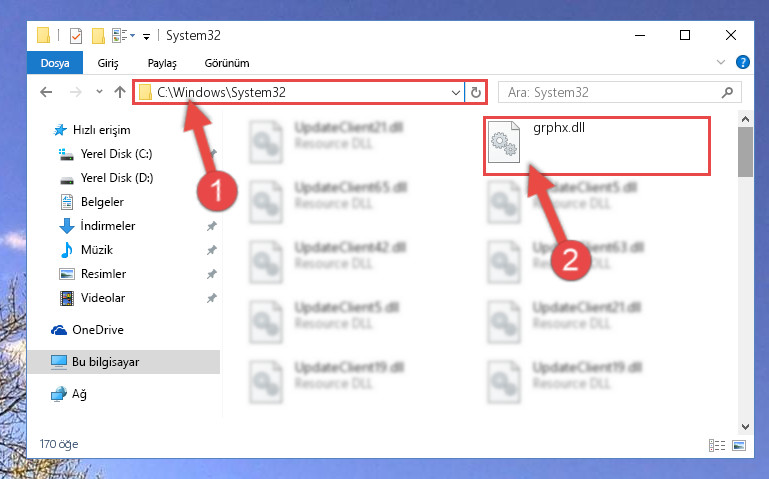Image resolution: width=769 pixels, height=479 pixels.
Task: Open the Paylaş ribbon tab
Action: tap(162, 63)
